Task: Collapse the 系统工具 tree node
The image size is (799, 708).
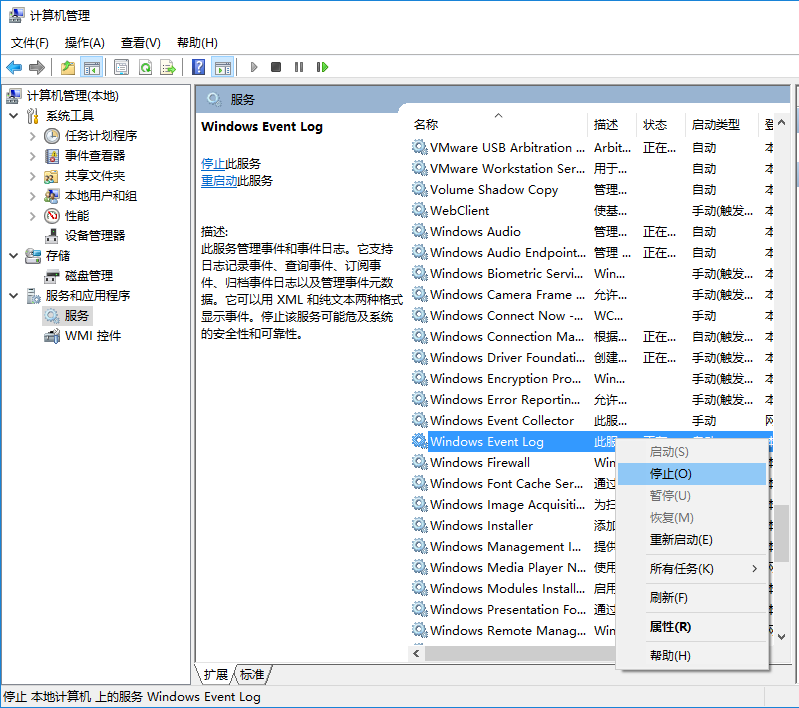Action: (x=14, y=116)
